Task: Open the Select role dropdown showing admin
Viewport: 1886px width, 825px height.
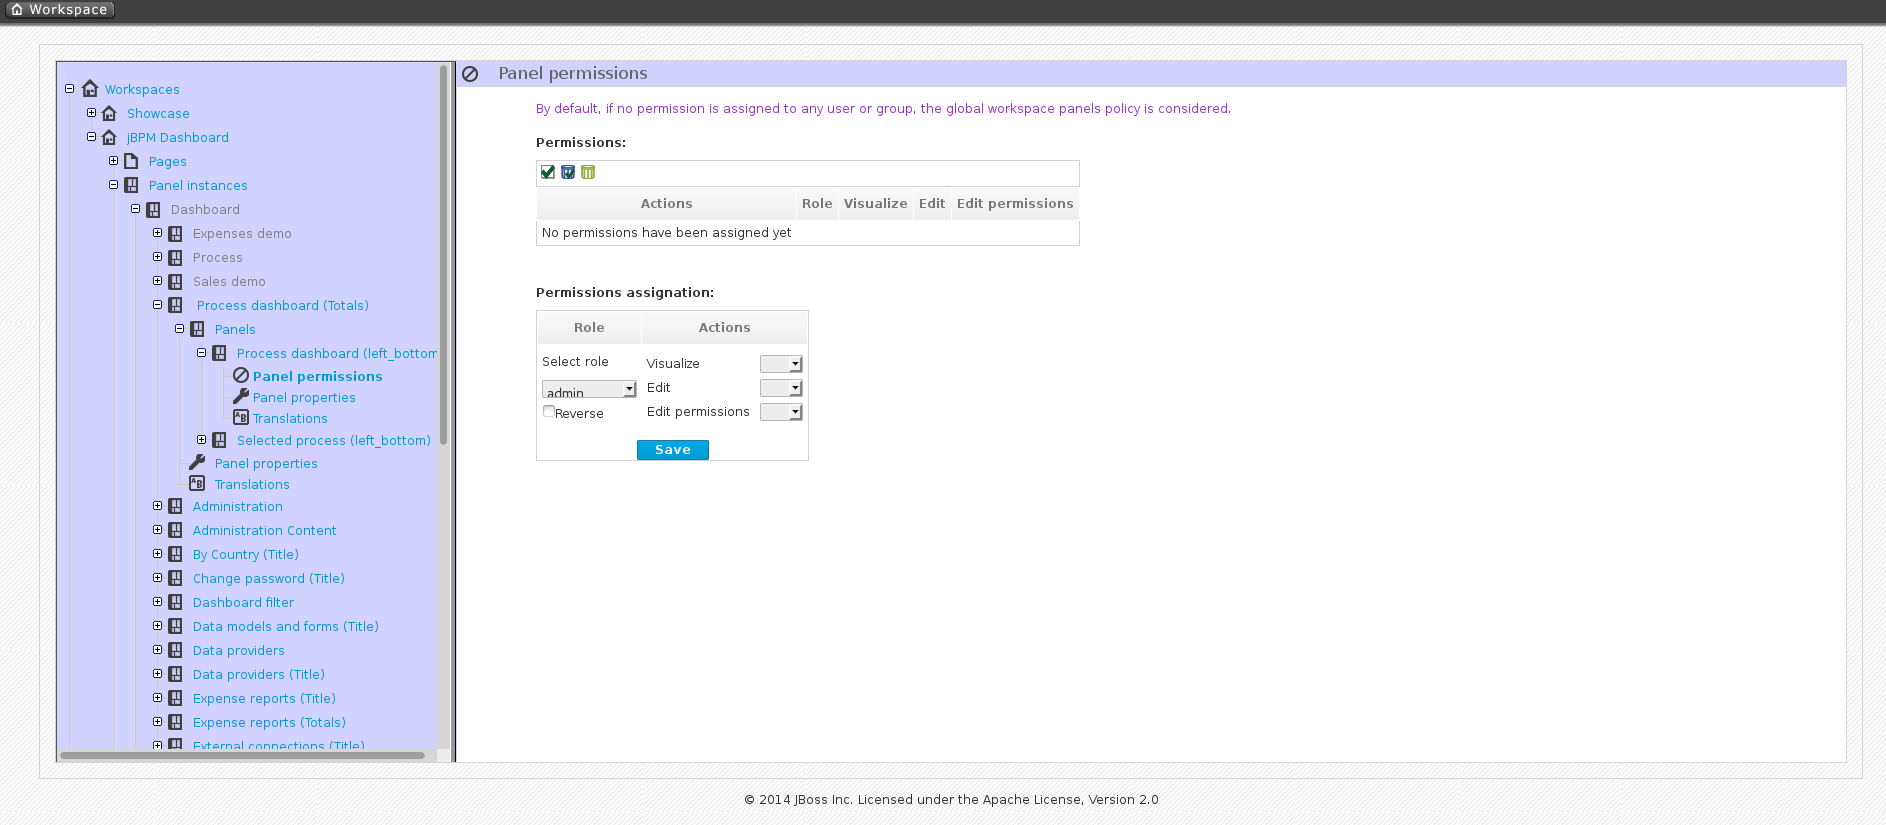Action: [x=589, y=389]
